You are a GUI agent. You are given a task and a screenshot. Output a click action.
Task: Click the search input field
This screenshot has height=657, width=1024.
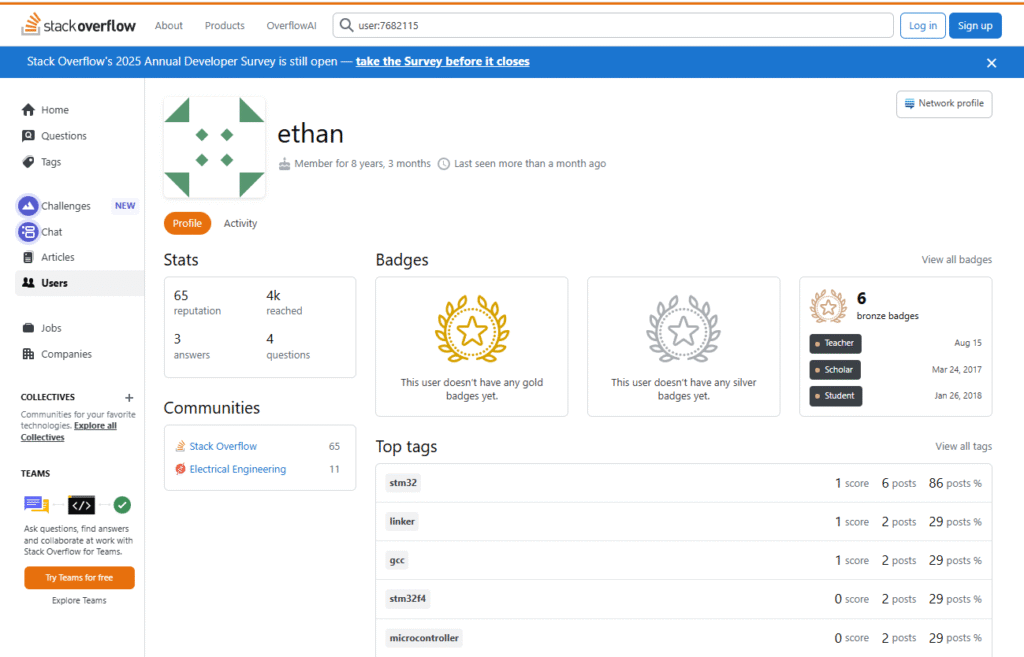(x=613, y=25)
